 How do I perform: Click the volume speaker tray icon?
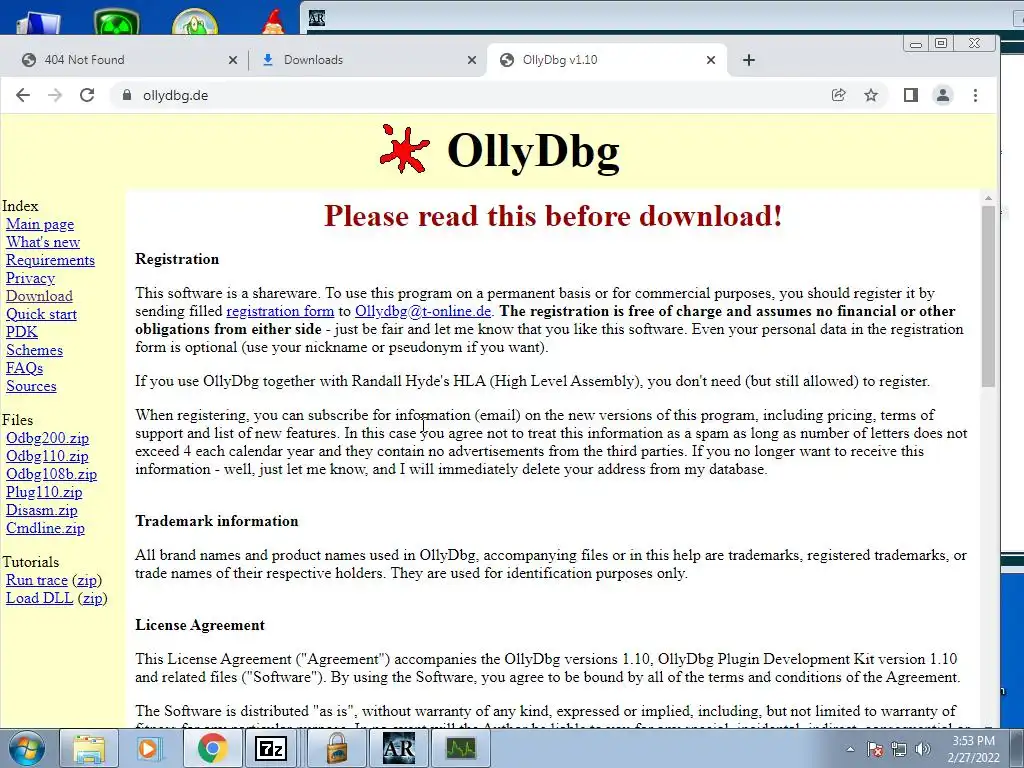923,749
